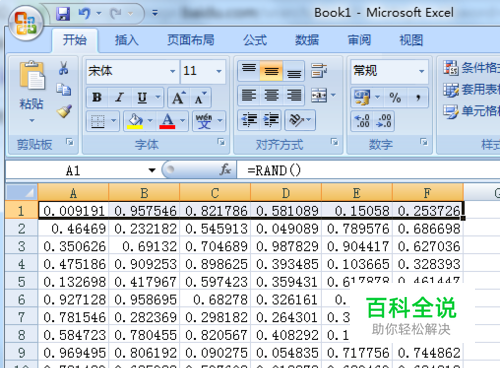Click the fx insert function button
The height and width of the screenshot is (368, 500).
(225, 170)
